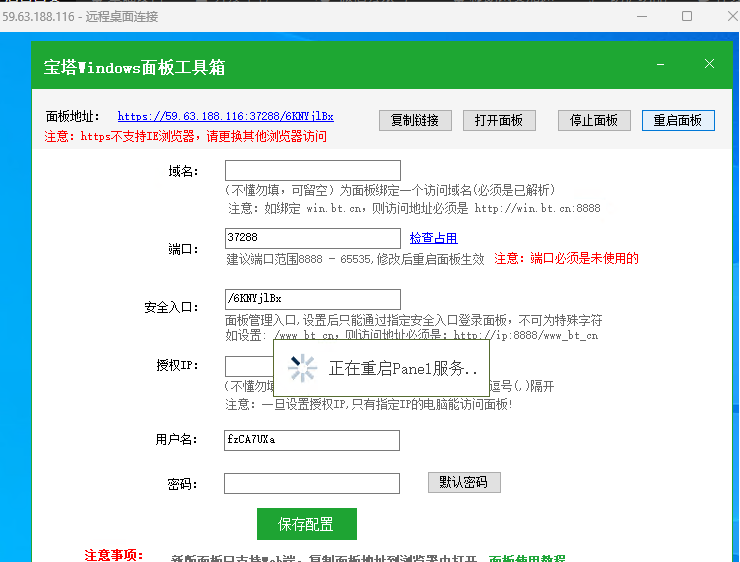The height and width of the screenshot is (562, 740).
Task: Focus the 授权IP input field
Action: pos(249,366)
